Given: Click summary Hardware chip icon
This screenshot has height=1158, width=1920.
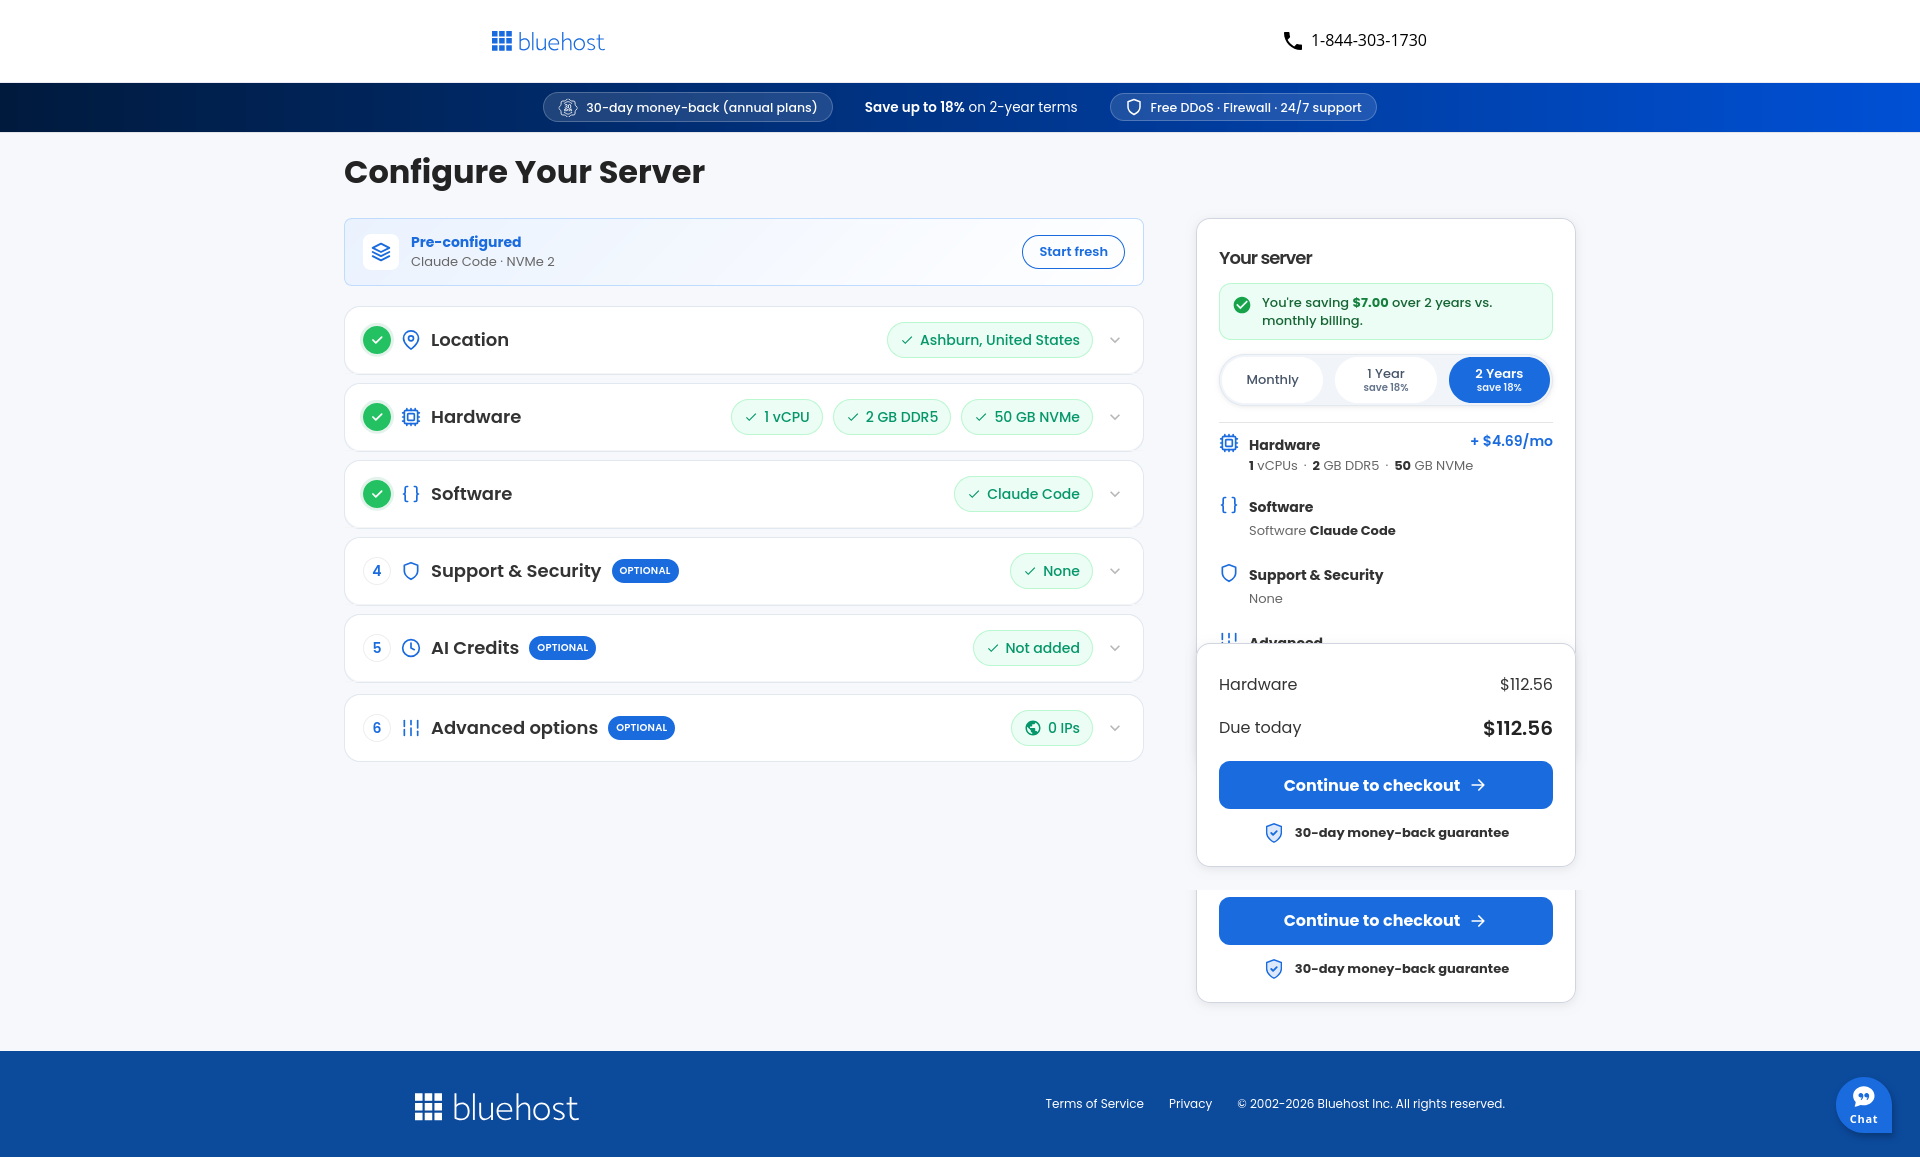Looking at the screenshot, I should coord(1229,443).
